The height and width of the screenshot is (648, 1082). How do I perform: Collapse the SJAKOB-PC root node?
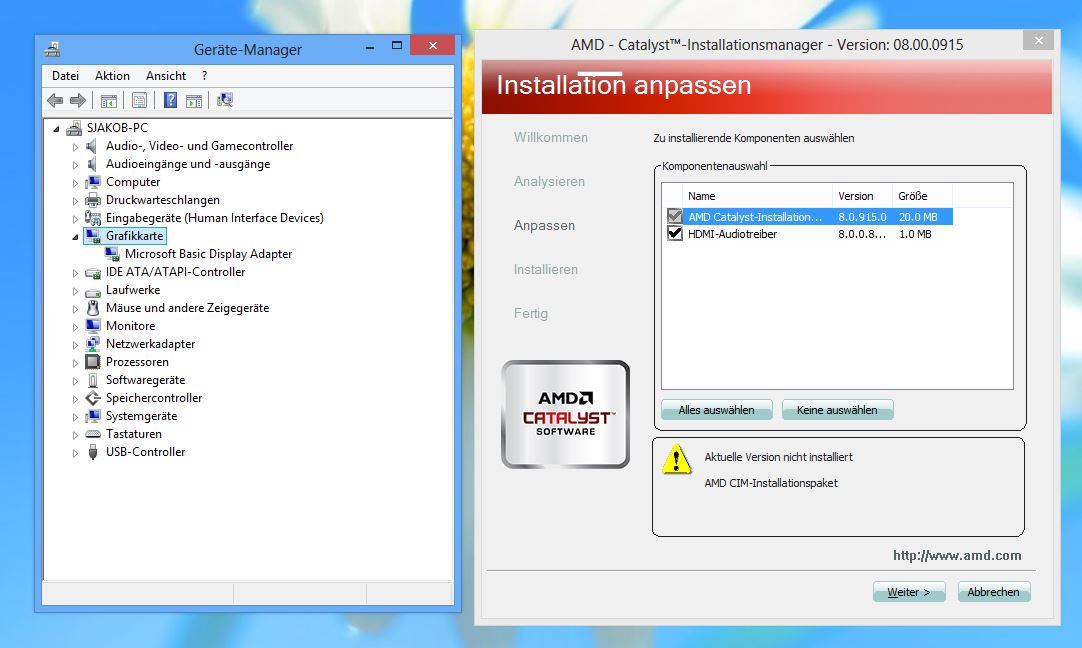pos(57,129)
